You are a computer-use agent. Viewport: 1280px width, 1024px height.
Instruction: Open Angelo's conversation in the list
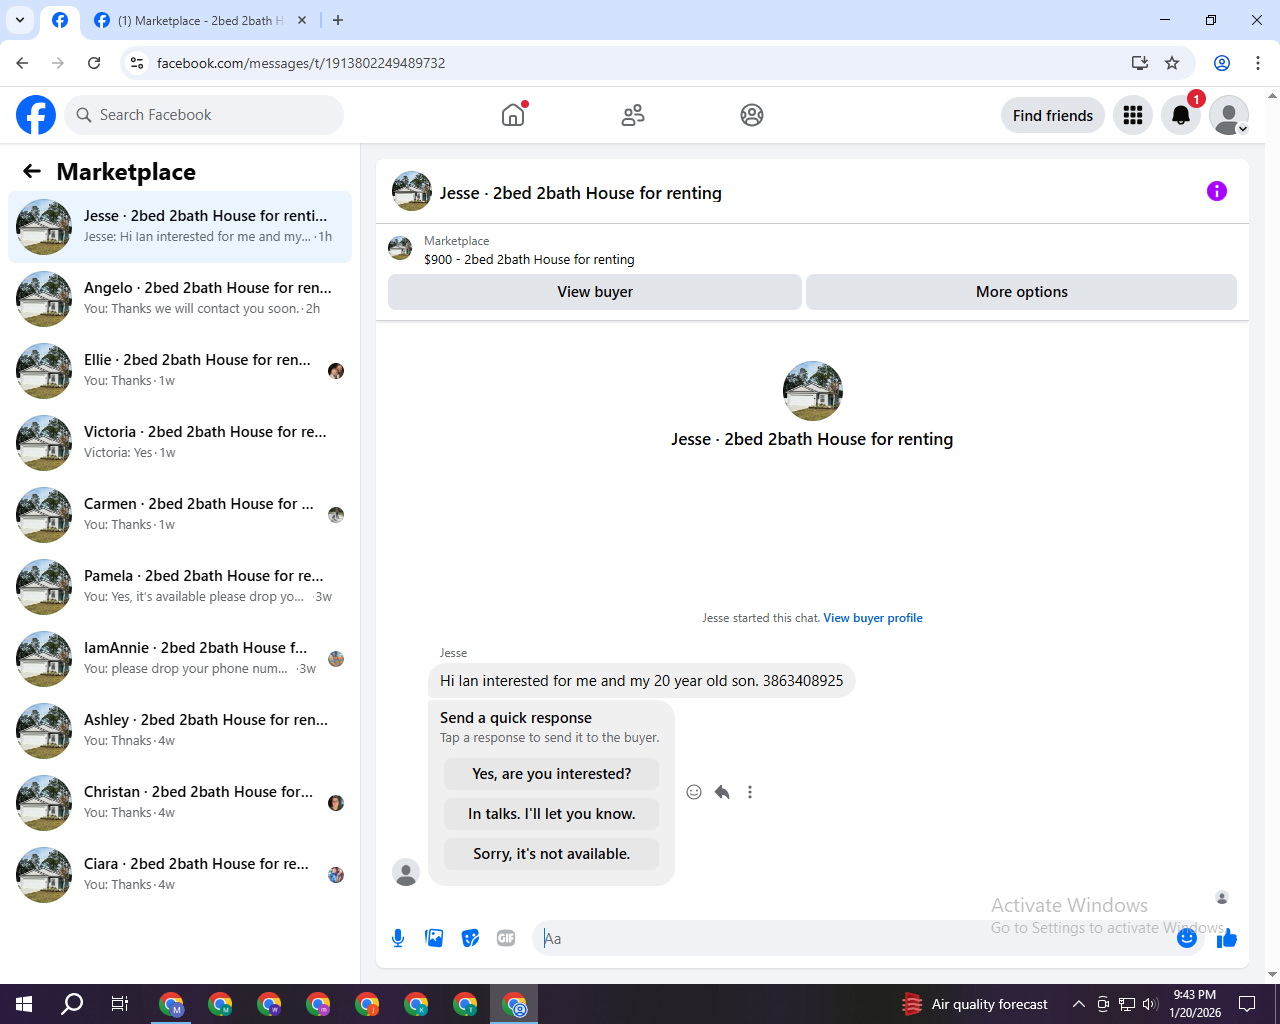[x=180, y=299]
